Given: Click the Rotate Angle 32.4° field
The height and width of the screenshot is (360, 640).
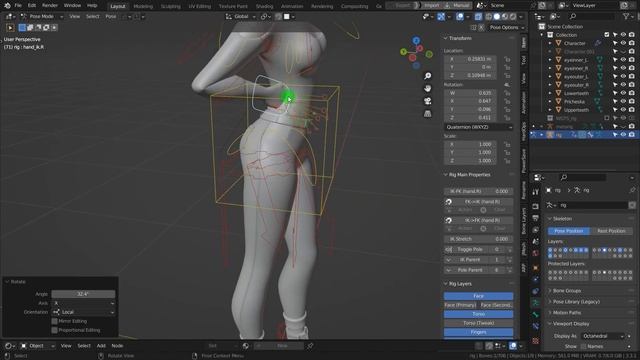Looking at the screenshot, I should click(x=83, y=294).
